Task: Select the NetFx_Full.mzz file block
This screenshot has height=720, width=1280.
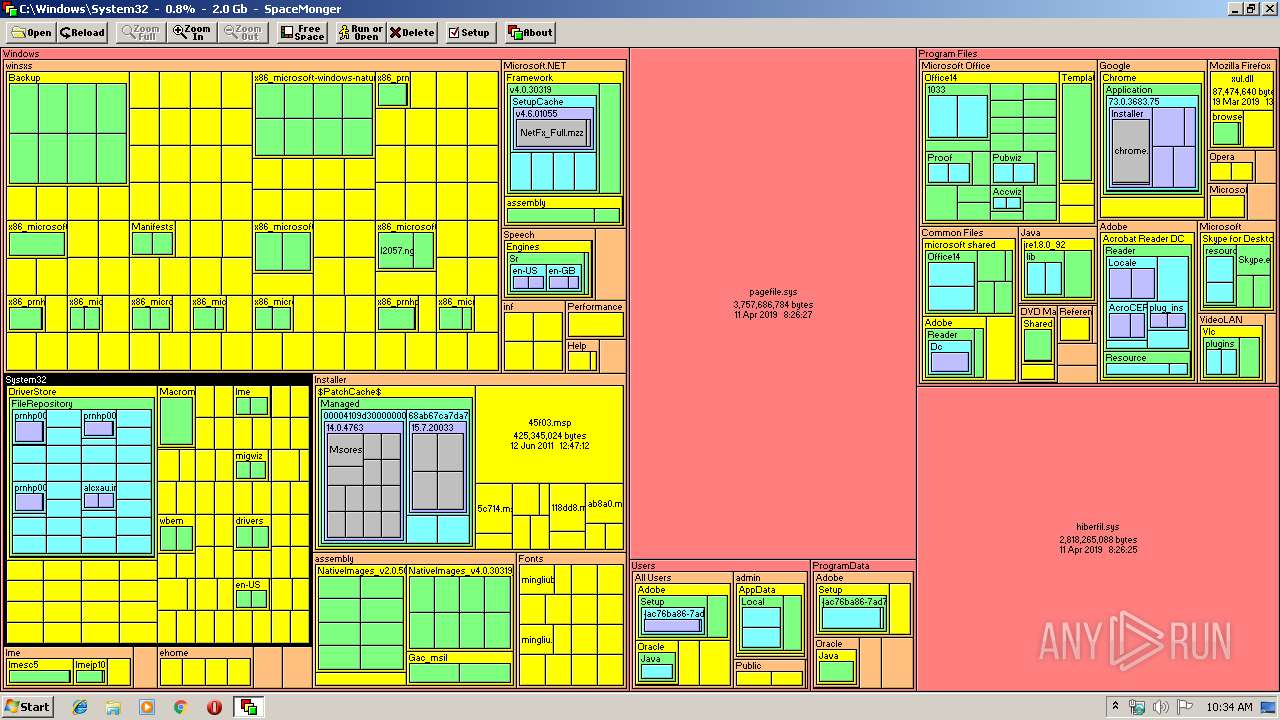Action: click(x=551, y=133)
